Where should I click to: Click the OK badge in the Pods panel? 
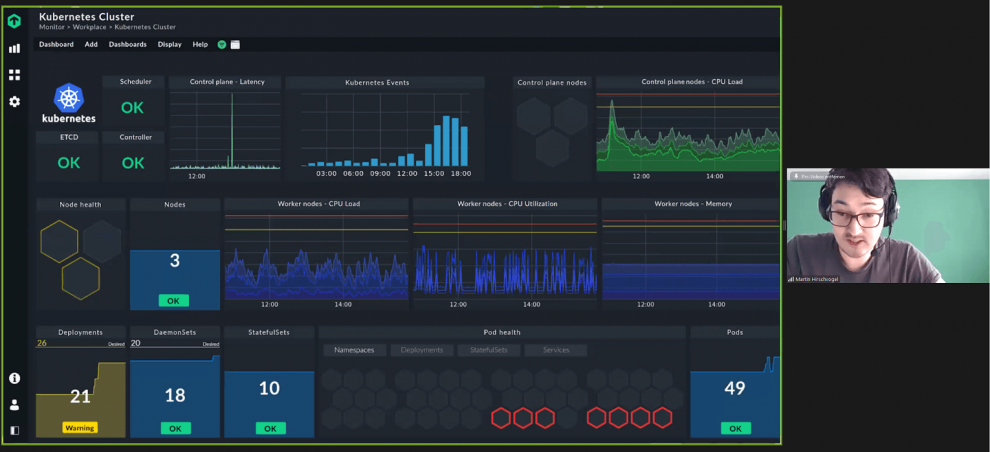pyautogui.click(x=736, y=429)
